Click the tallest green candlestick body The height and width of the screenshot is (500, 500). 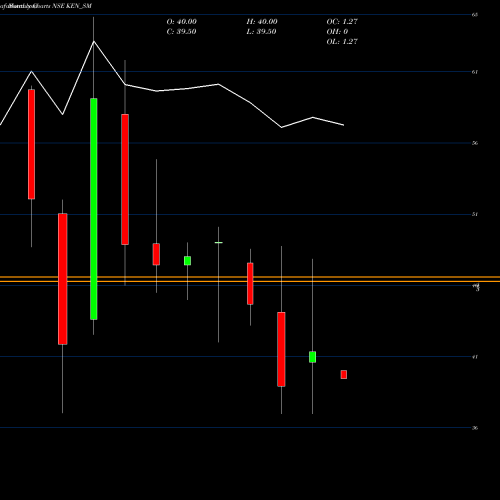[x=94, y=209]
